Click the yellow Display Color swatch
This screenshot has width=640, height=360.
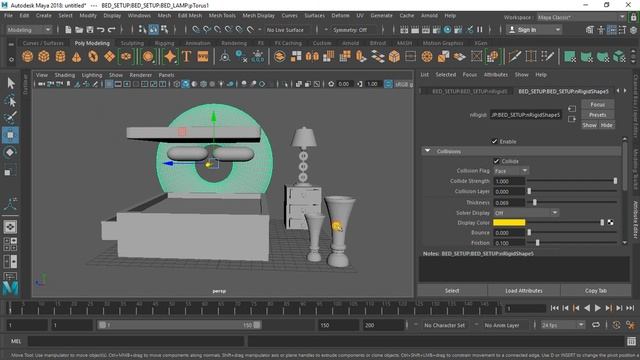[509, 222]
